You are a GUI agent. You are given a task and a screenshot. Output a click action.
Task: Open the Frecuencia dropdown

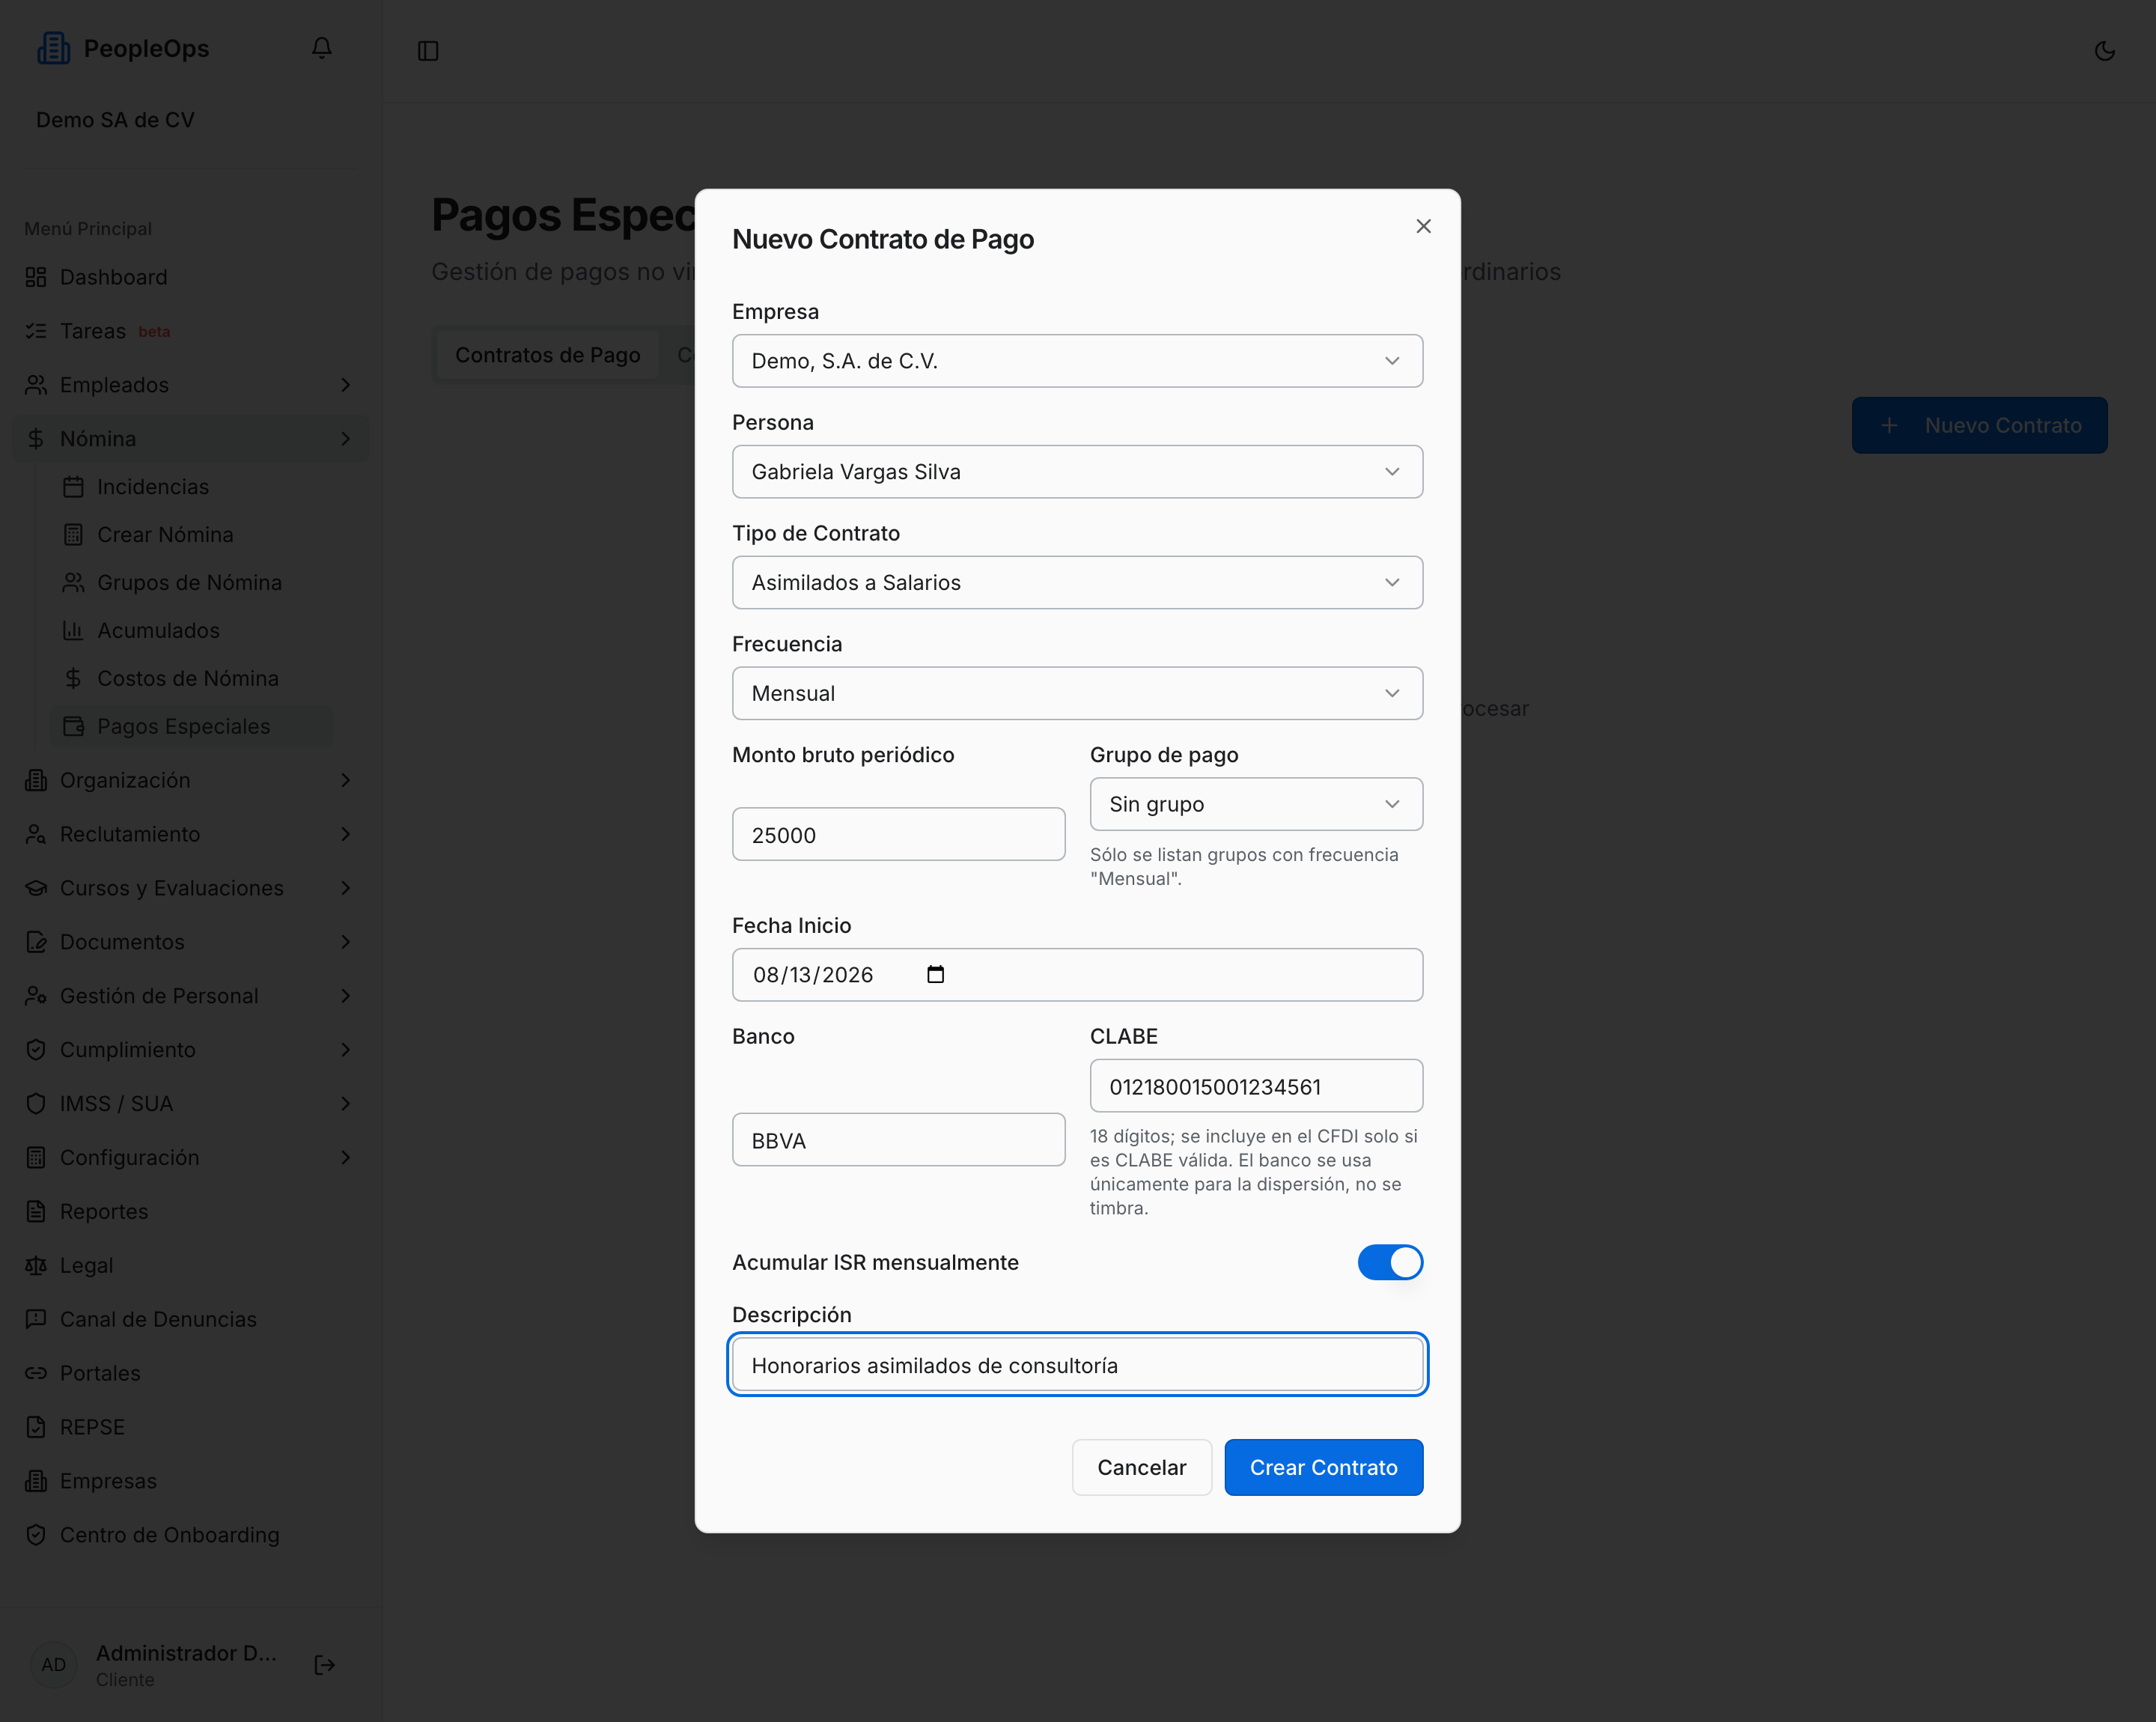(x=1077, y=694)
